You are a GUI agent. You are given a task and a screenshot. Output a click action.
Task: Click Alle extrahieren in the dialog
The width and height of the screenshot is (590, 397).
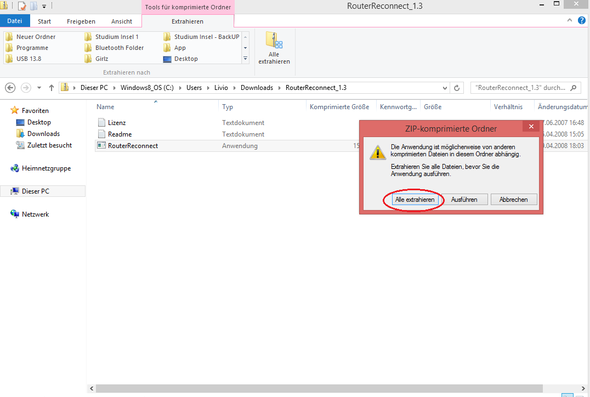[415, 199]
